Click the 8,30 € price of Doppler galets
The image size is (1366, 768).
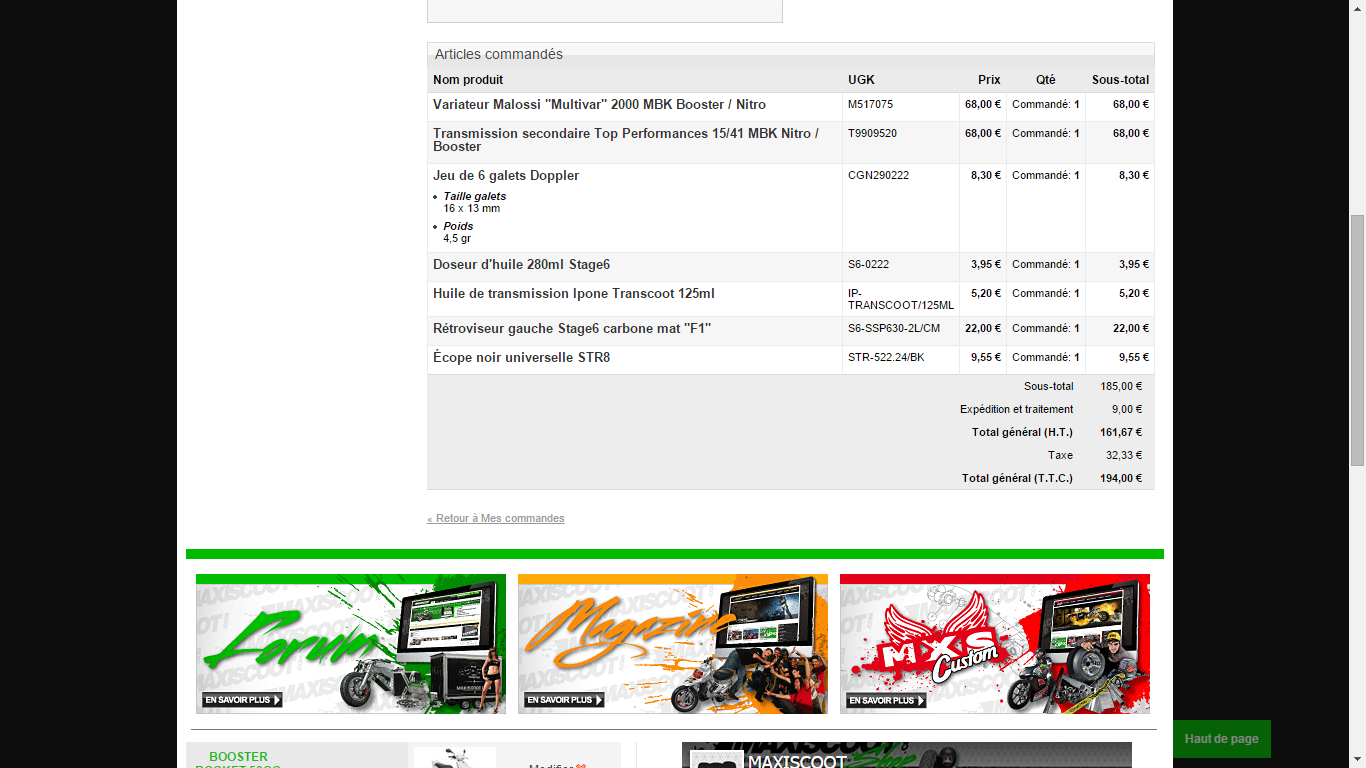(x=986, y=175)
